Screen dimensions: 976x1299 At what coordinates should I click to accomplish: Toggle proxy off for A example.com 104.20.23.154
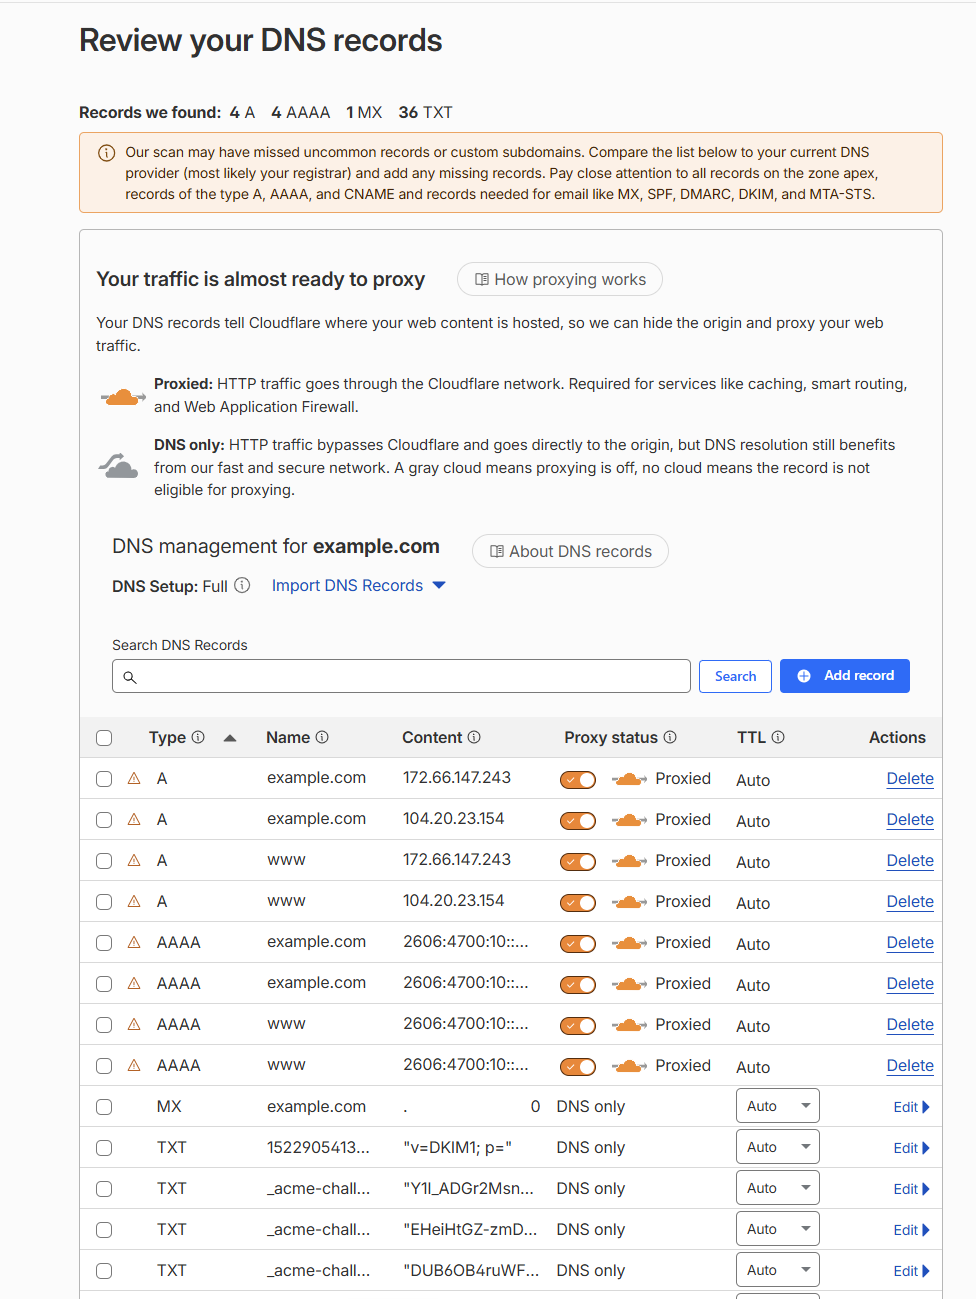(578, 821)
